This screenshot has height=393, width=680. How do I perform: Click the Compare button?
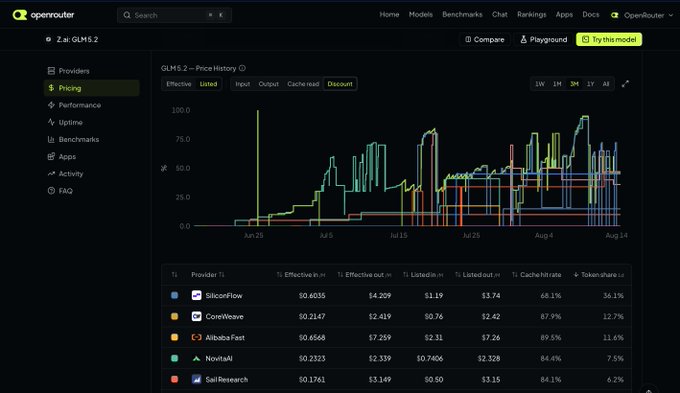[485, 39]
